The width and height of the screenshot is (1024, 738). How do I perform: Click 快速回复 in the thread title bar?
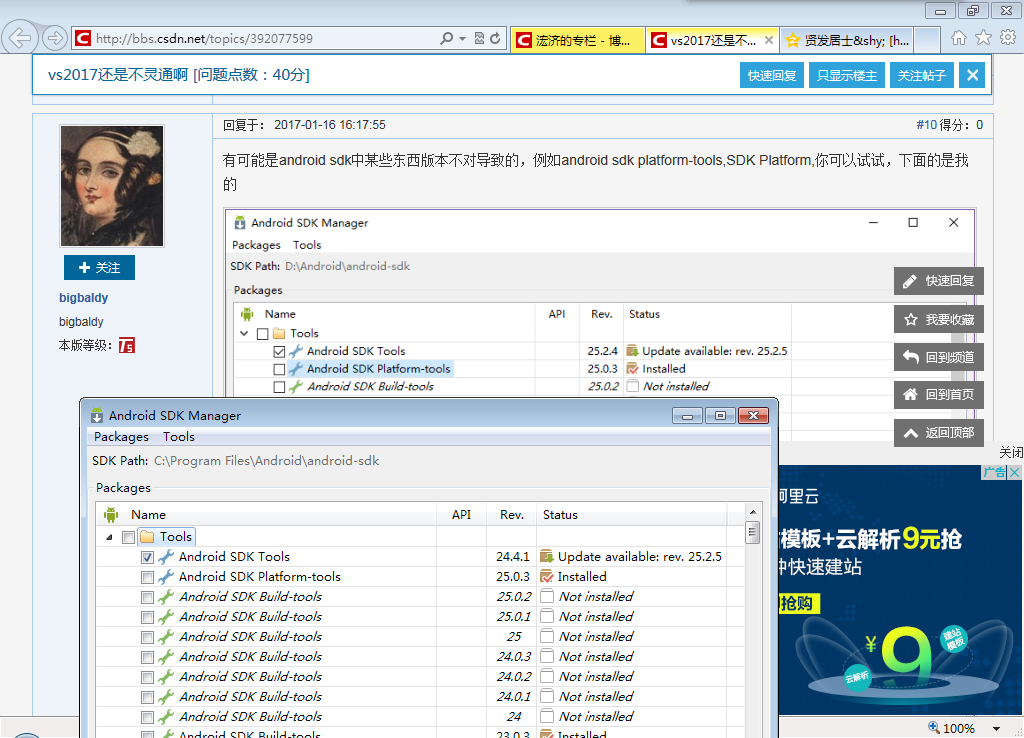tap(772, 75)
